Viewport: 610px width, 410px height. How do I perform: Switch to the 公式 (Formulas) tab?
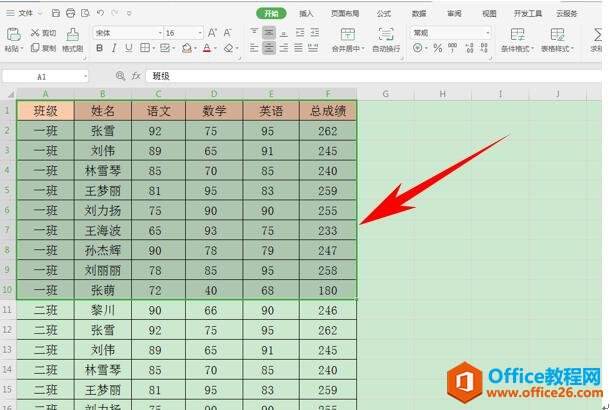[x=384, y=14]
